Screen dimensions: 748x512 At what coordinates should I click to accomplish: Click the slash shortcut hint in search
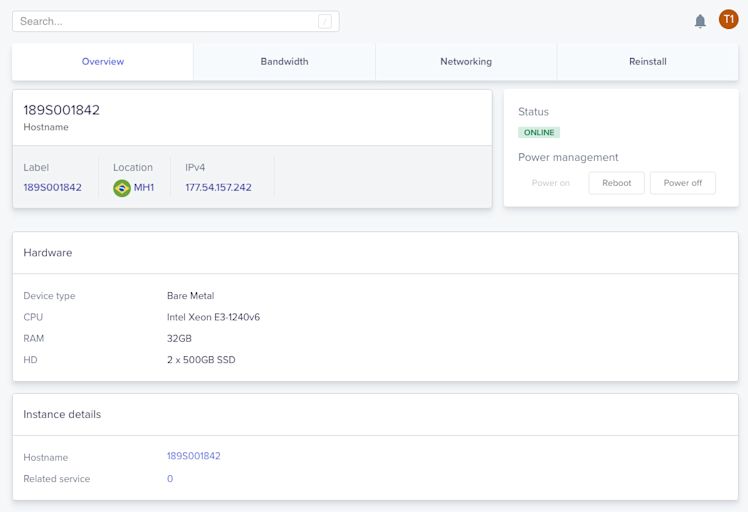[325, 21]
